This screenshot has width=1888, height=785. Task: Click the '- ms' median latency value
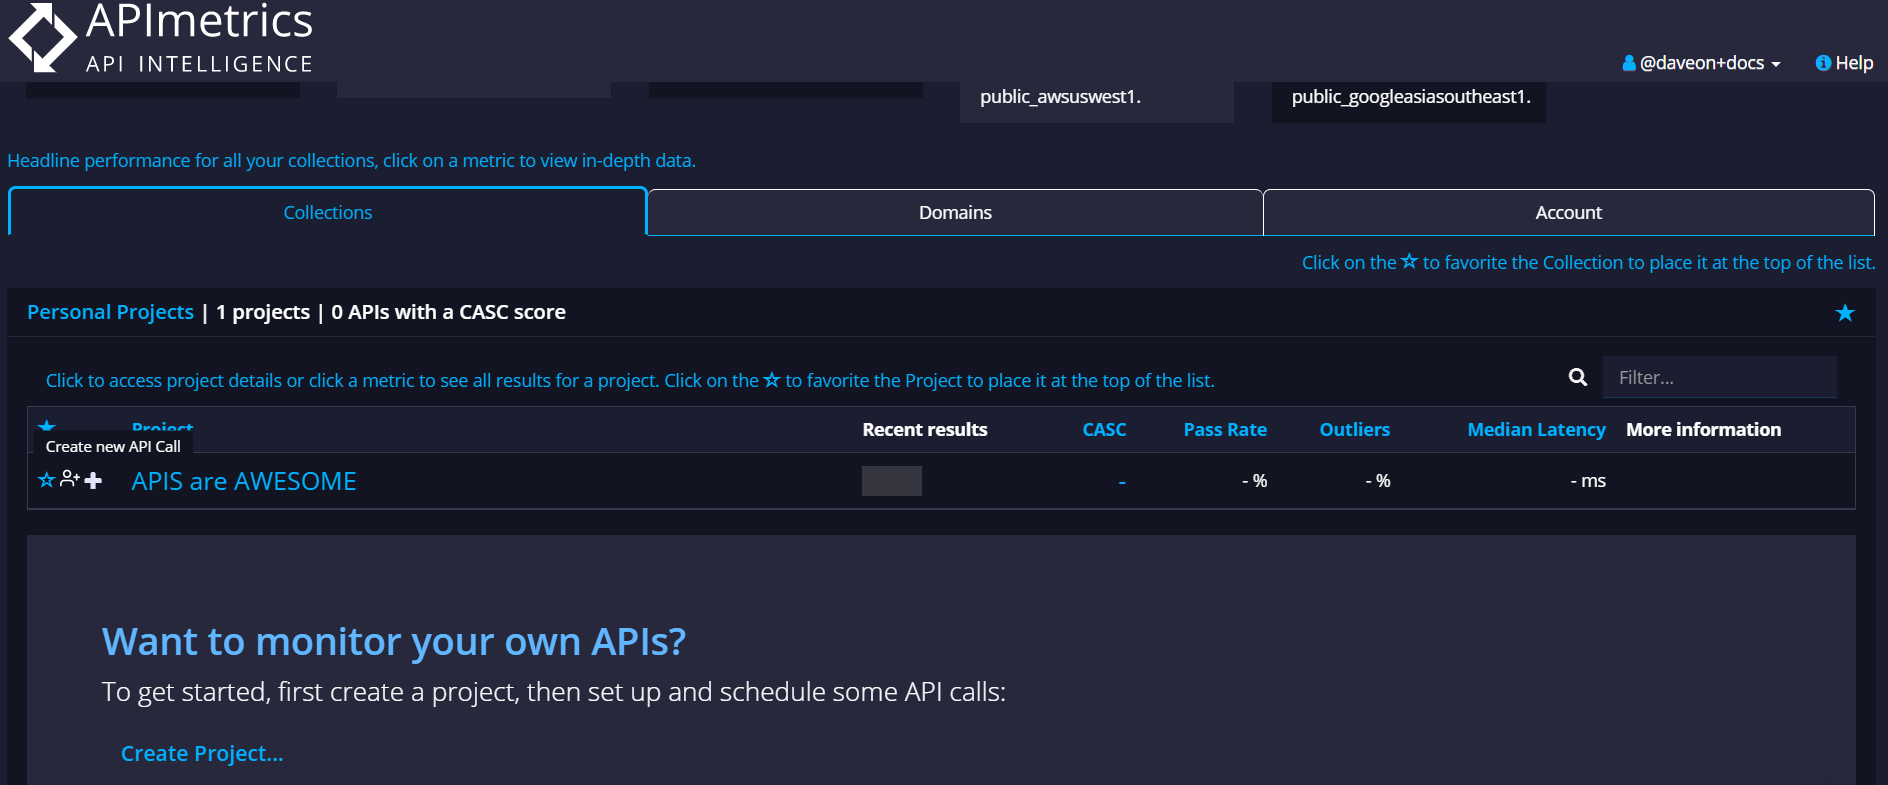[1588, 481]
